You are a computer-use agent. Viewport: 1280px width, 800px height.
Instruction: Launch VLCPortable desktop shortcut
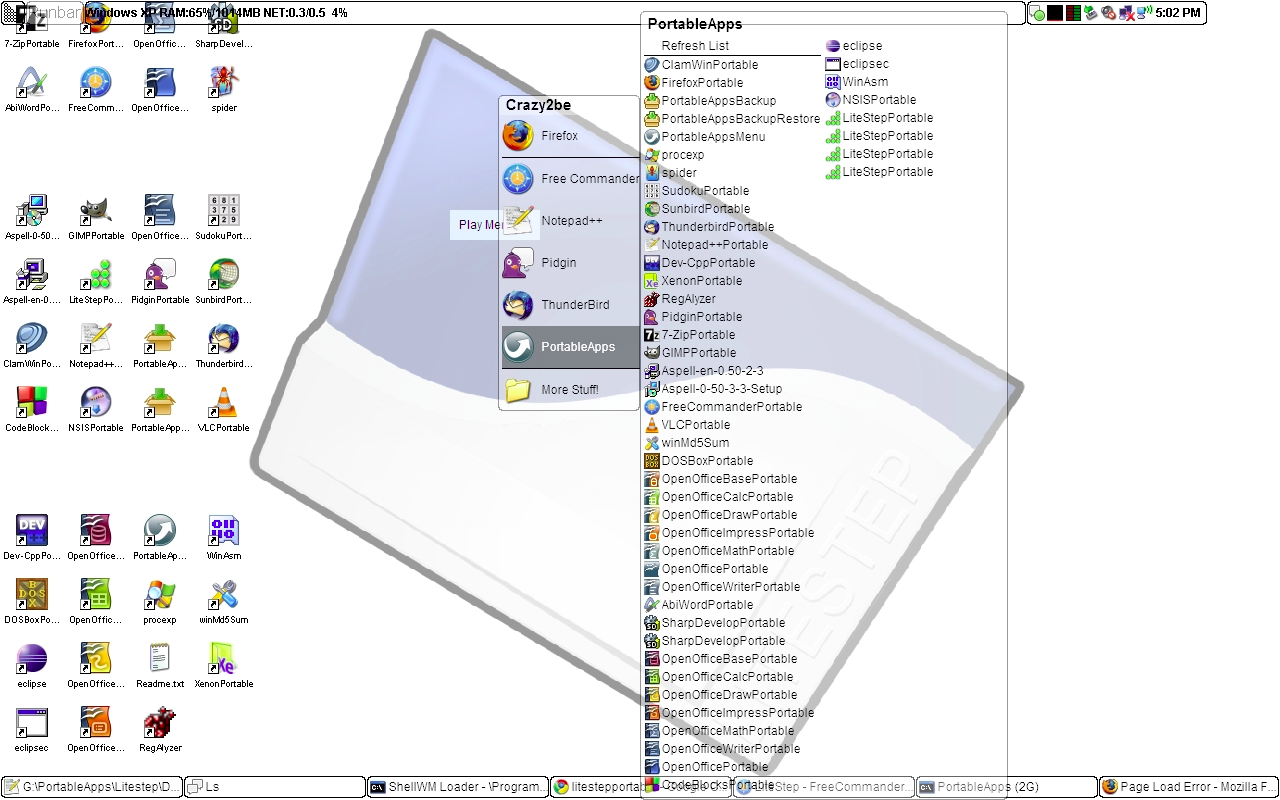pos(224,409)
